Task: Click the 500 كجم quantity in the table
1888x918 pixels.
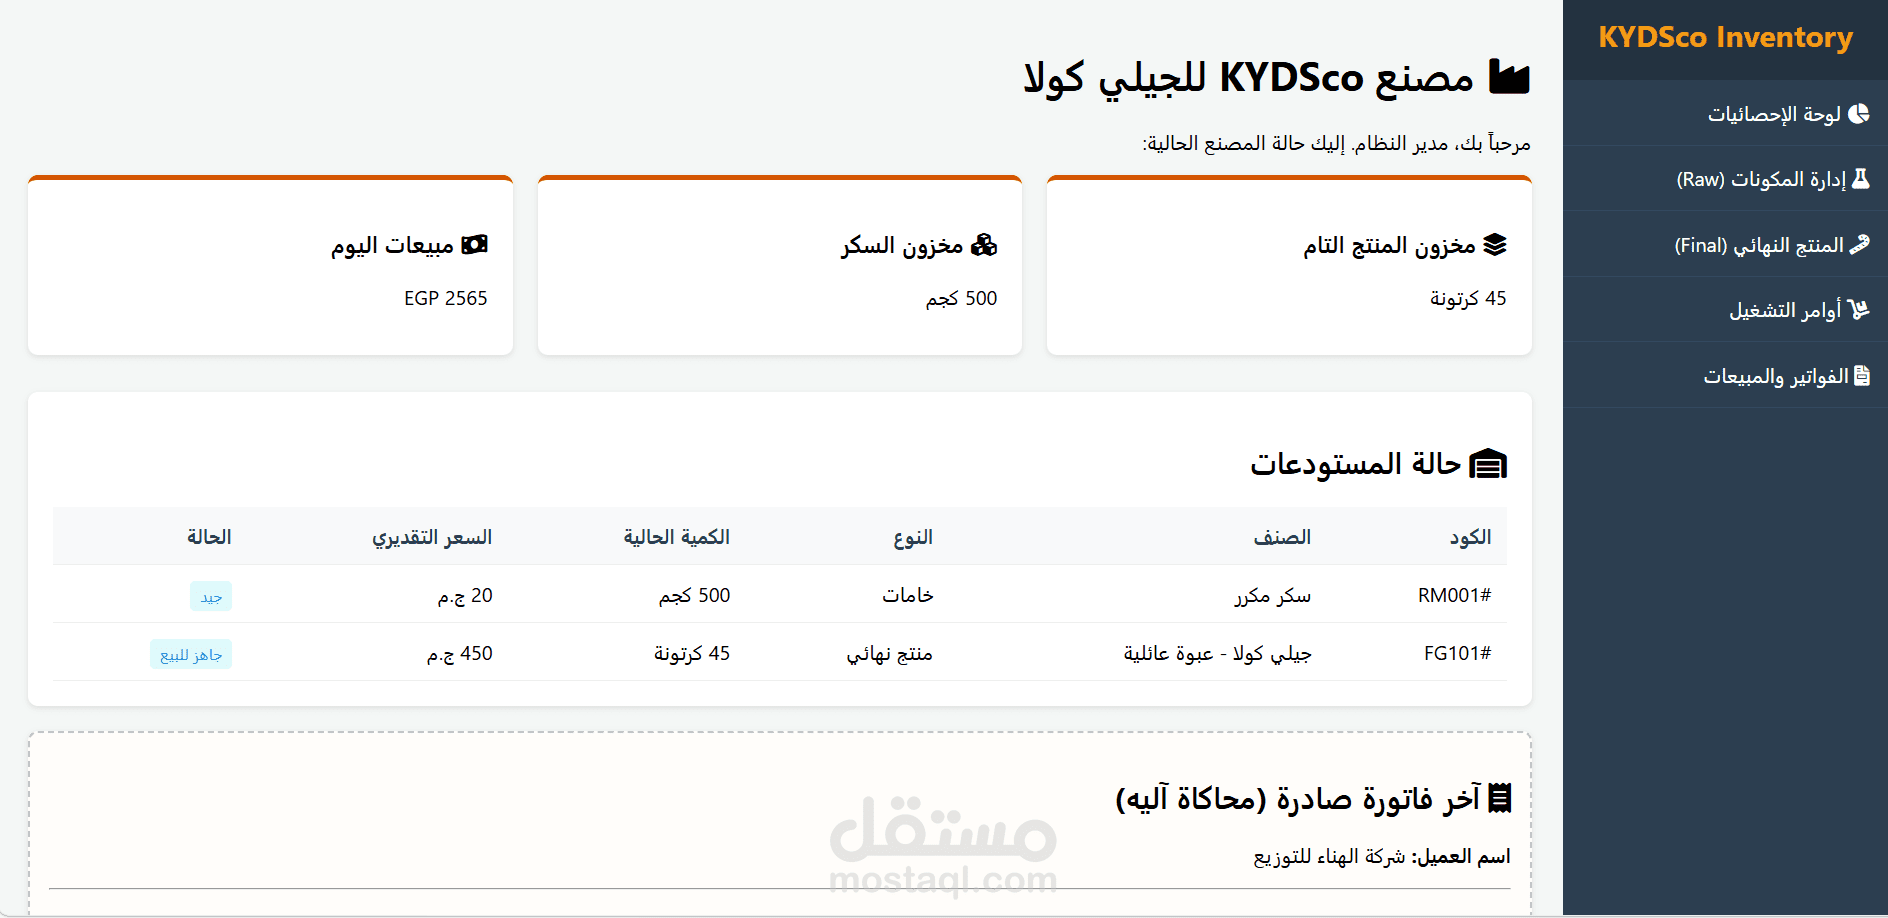Action: click(694, 595)
